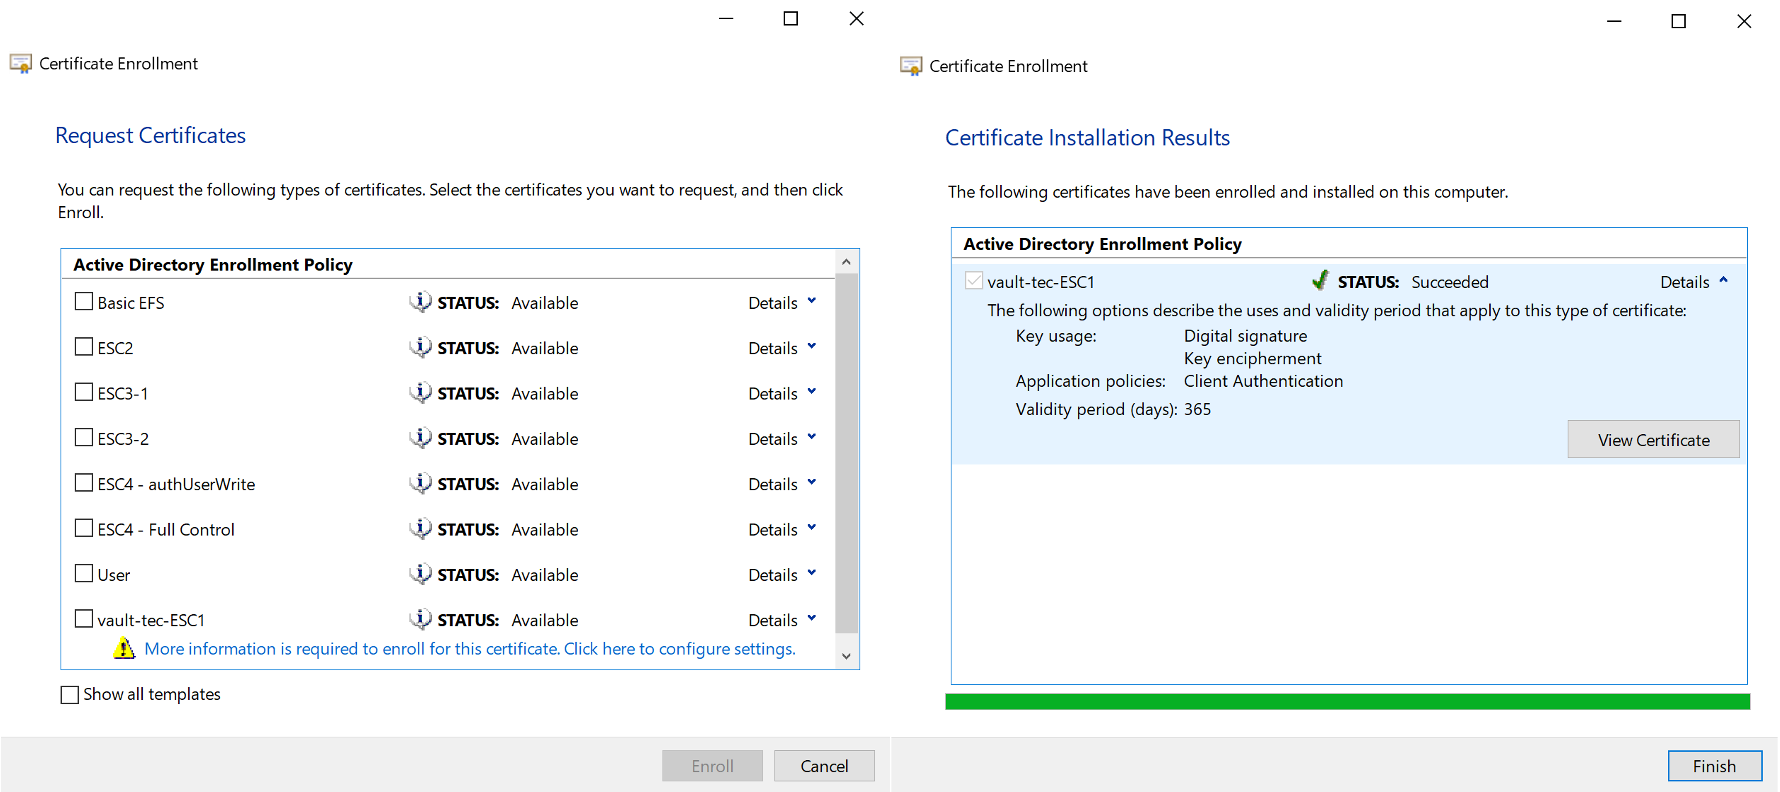Viewport: 1780px width, 792px height.
Task: Click the info icon beside ESC2 status
Action: pyautogui.click(x=420, y=347)
